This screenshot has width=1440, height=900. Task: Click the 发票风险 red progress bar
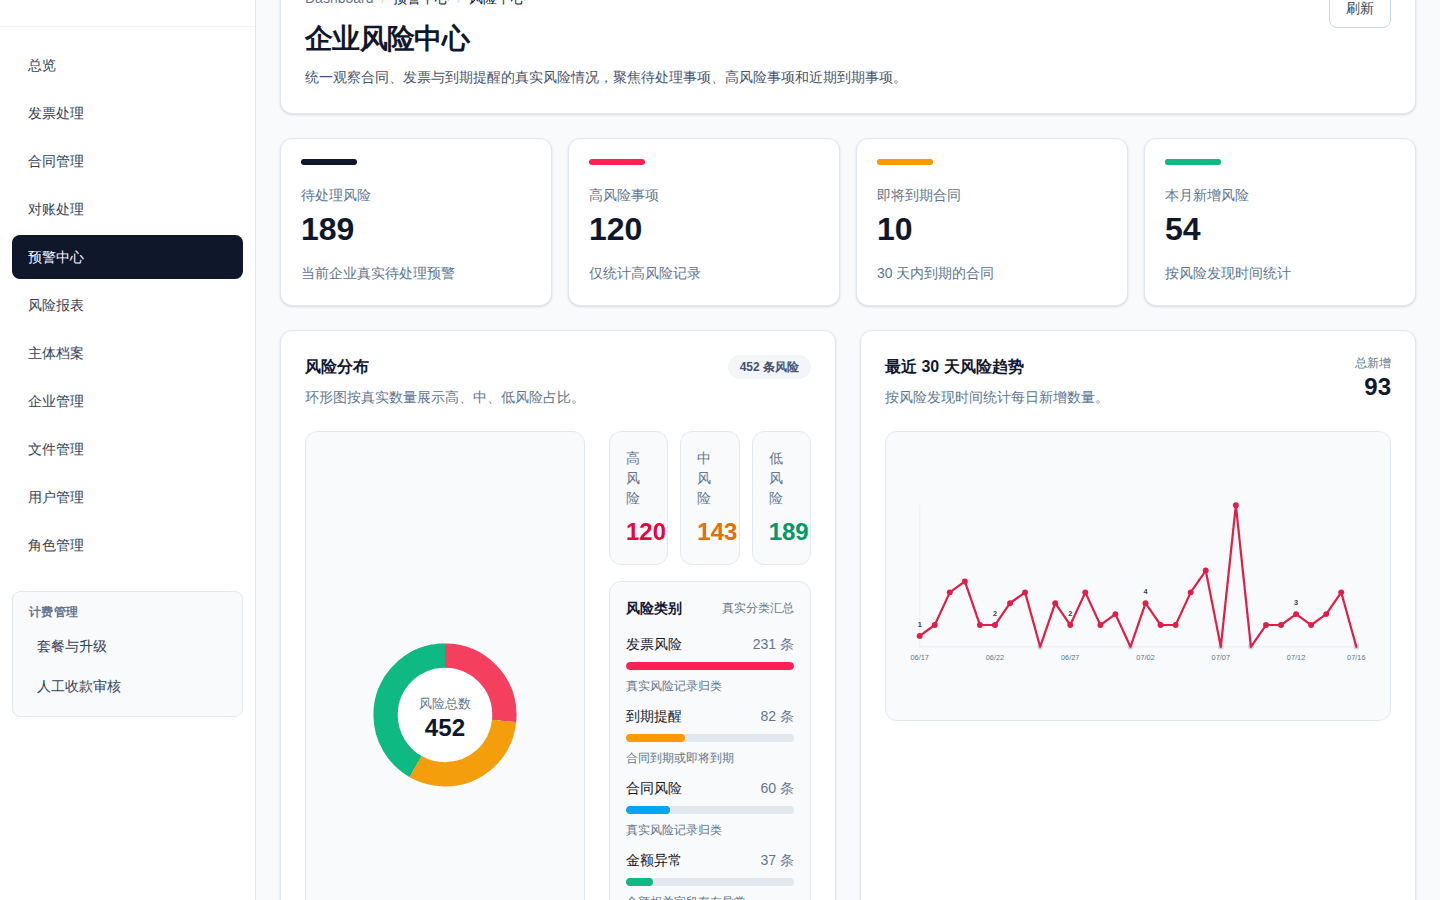[x=710, y=666]
